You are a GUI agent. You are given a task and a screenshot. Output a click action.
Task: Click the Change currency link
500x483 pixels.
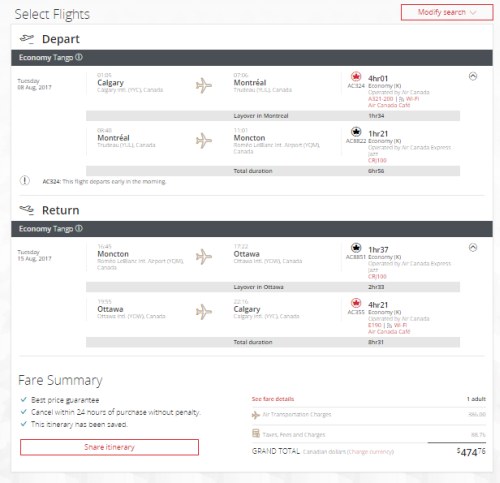pyautogui.click(x=370, y=452)
